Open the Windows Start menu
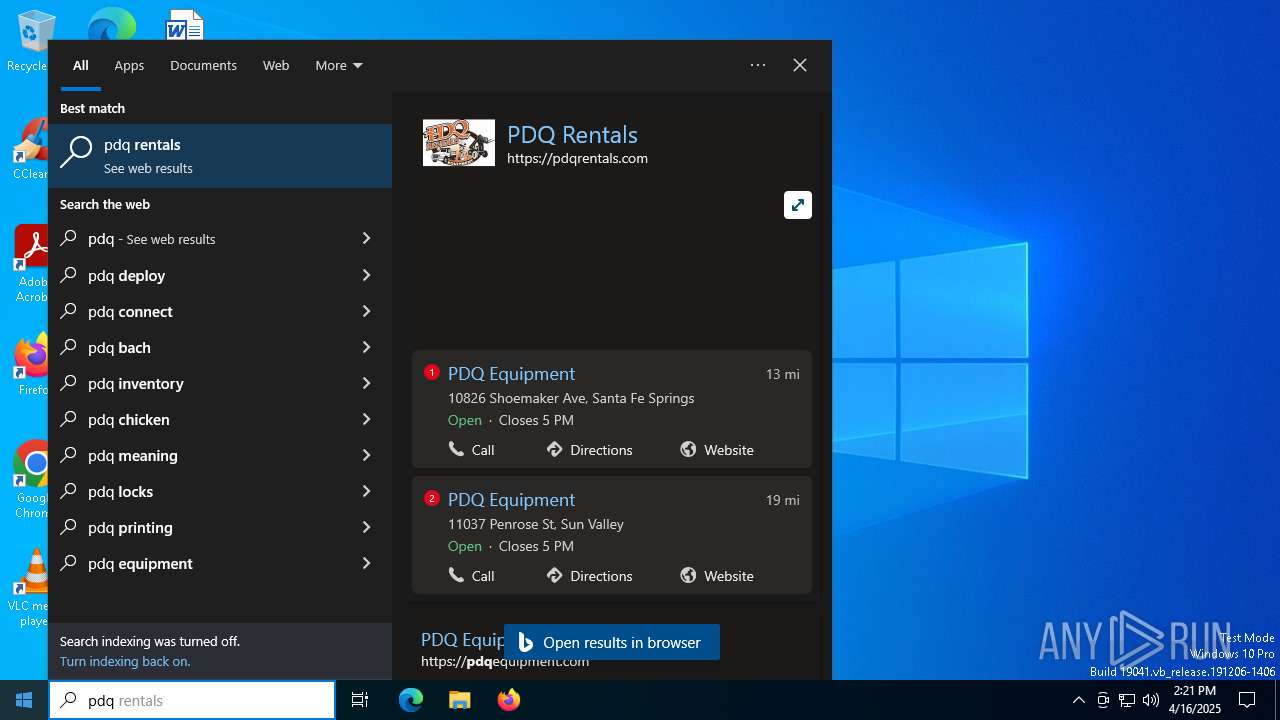This screenshot has width=1280, height=720. [24, 700]
